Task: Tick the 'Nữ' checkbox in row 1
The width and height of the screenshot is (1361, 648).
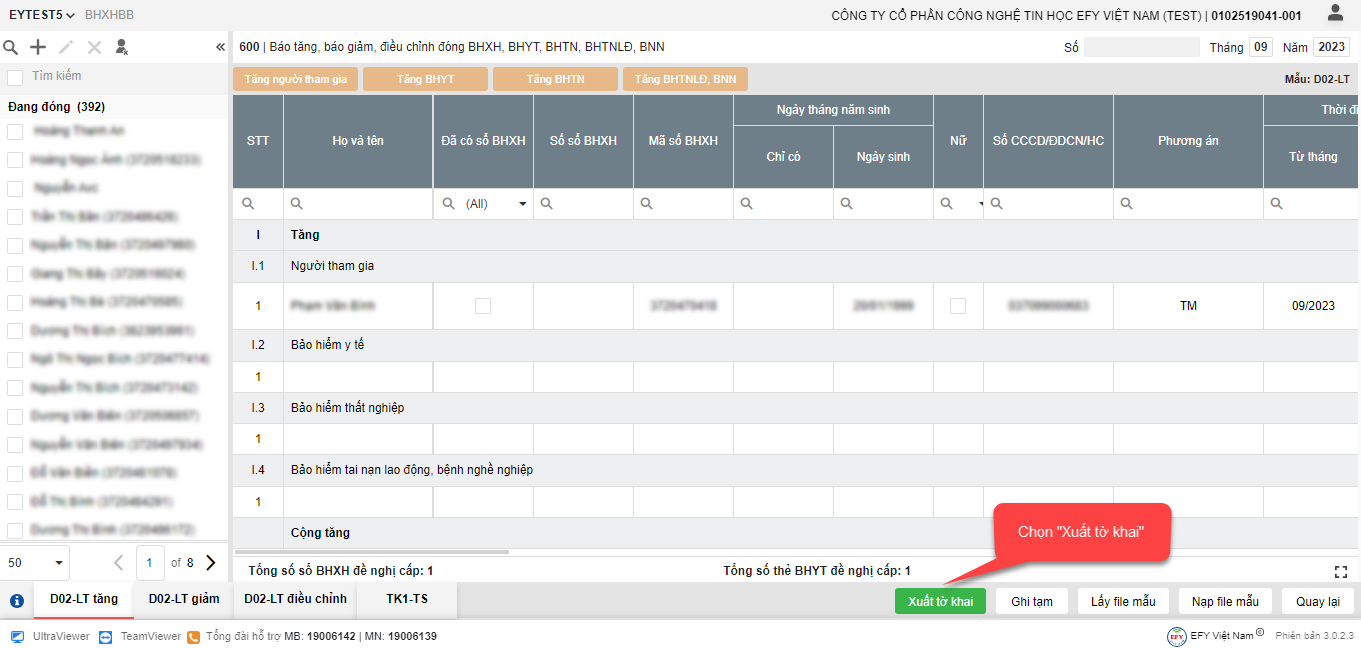Action: coord(958,306)
